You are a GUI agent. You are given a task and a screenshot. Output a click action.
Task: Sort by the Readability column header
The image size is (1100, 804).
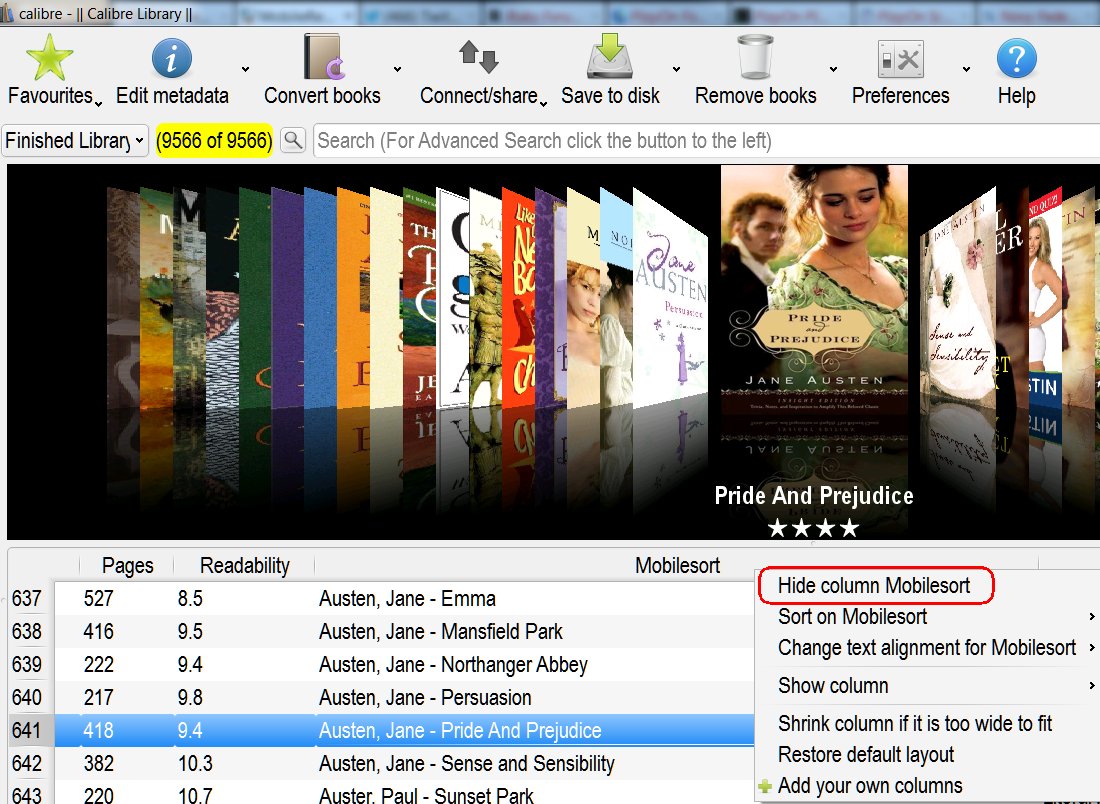(x=244, y=566)
